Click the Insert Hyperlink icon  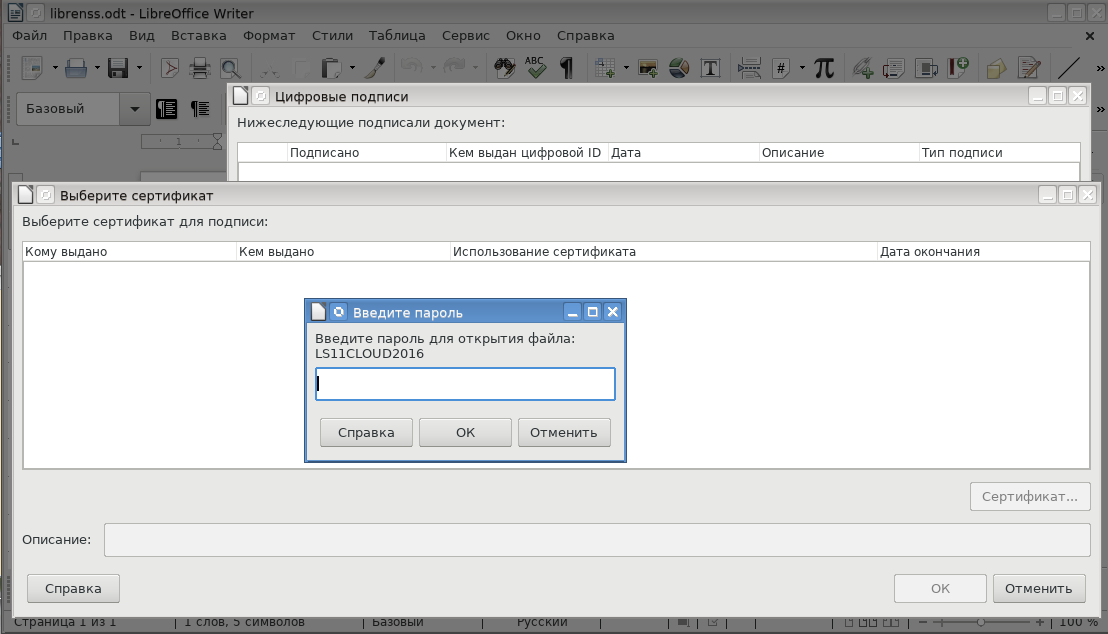point(863,68)
